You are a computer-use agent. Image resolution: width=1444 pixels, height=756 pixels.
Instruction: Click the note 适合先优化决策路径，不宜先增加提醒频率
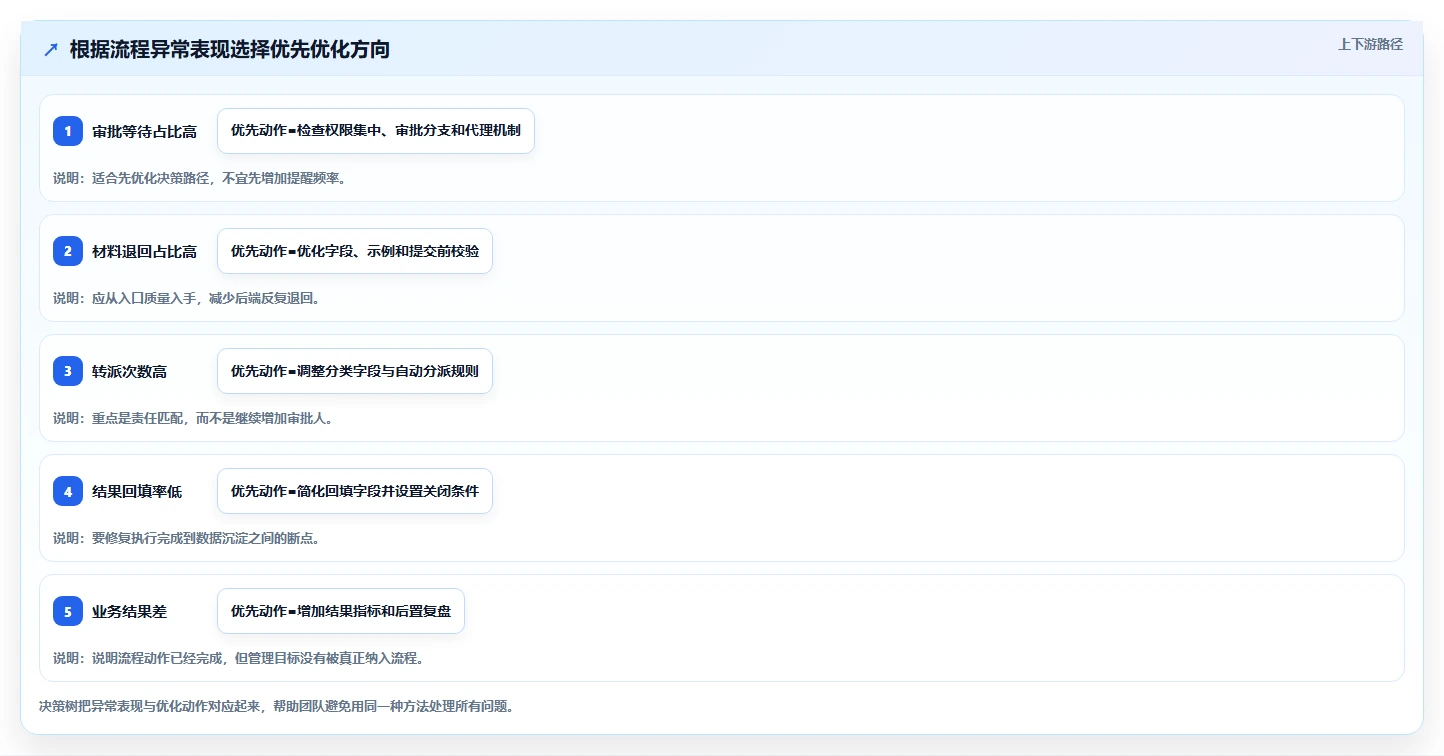click(x=200, y=178)
